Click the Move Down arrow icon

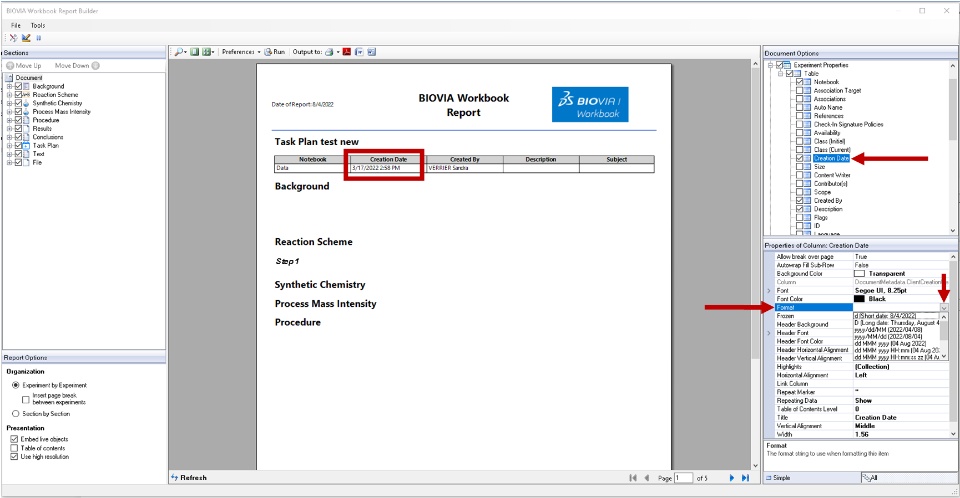(96, 66)
